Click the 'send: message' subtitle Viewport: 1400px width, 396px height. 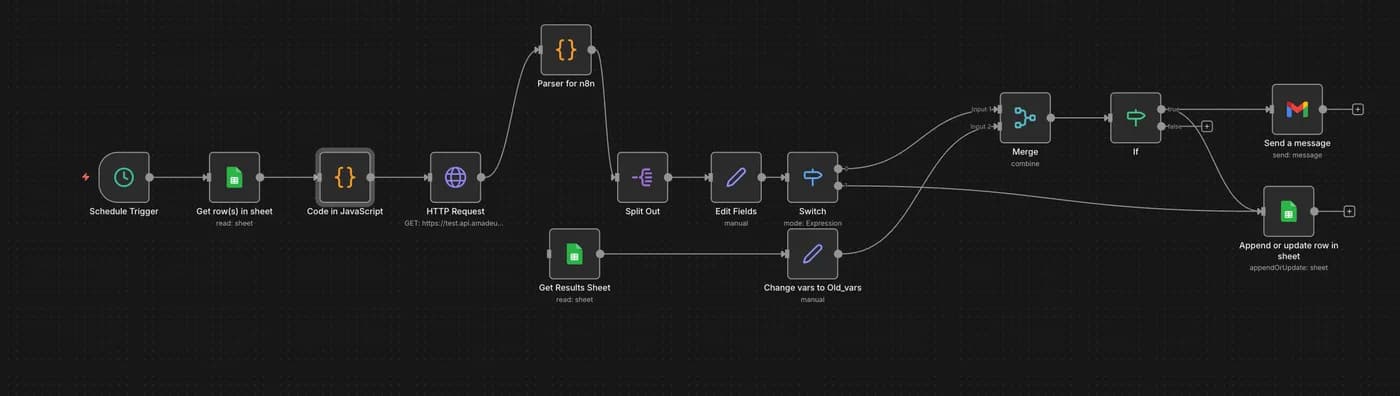[1297, 155]
